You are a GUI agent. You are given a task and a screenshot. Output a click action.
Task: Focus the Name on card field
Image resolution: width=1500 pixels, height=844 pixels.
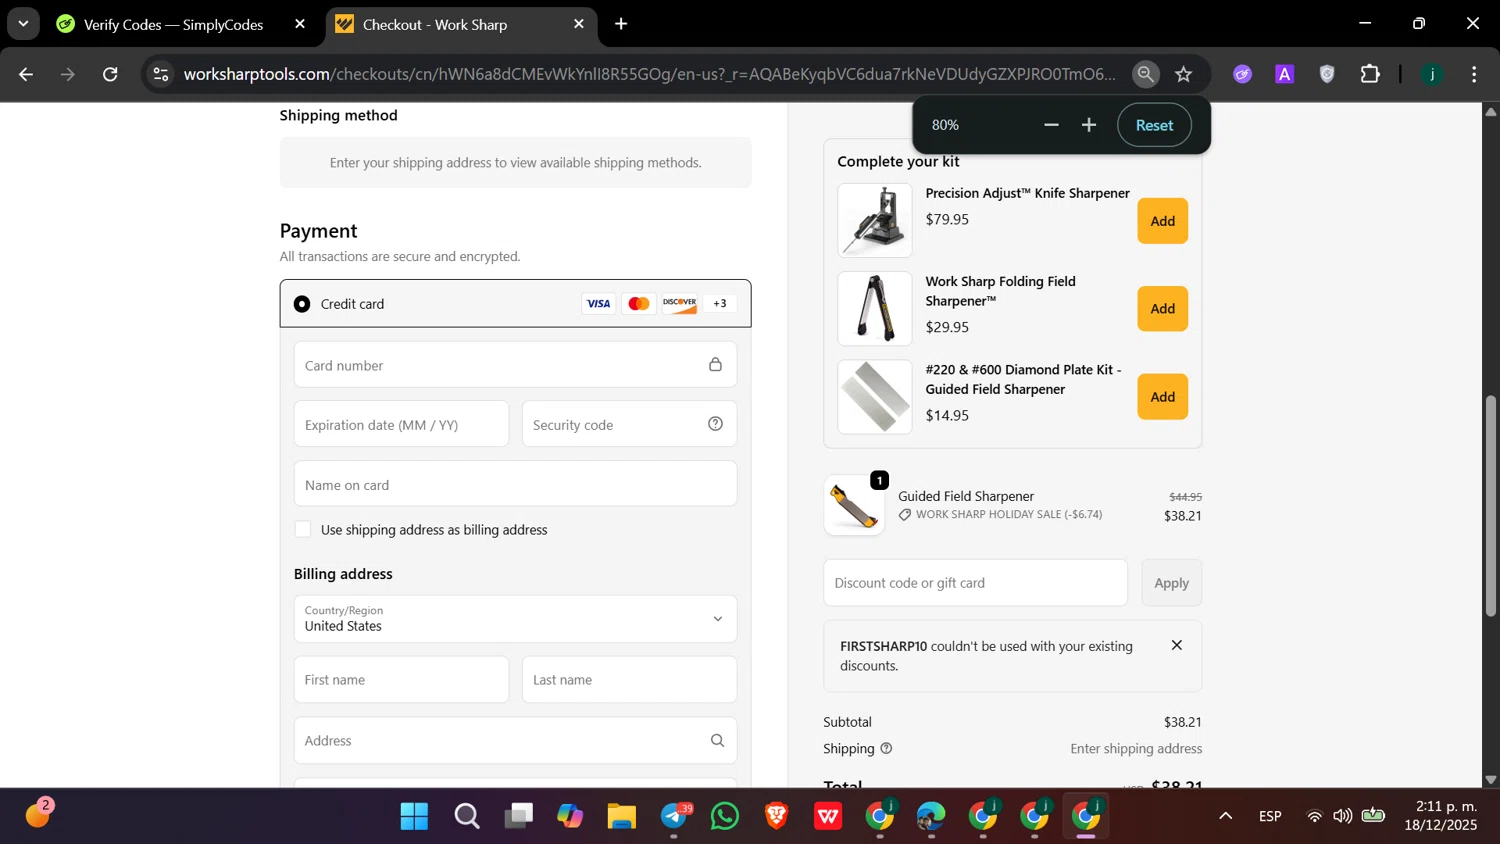click(x=515, y=484)
